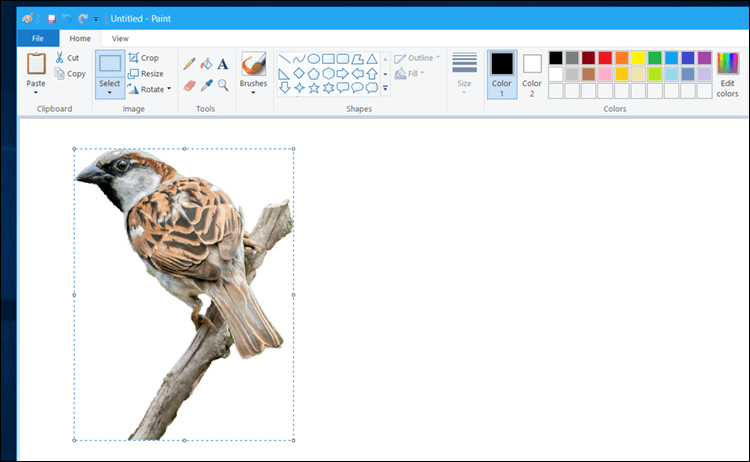Activate the Color 1 foreground swatch
Image resolution: width=750 pixels, height=462 pixels.
(x=502, y=74)
